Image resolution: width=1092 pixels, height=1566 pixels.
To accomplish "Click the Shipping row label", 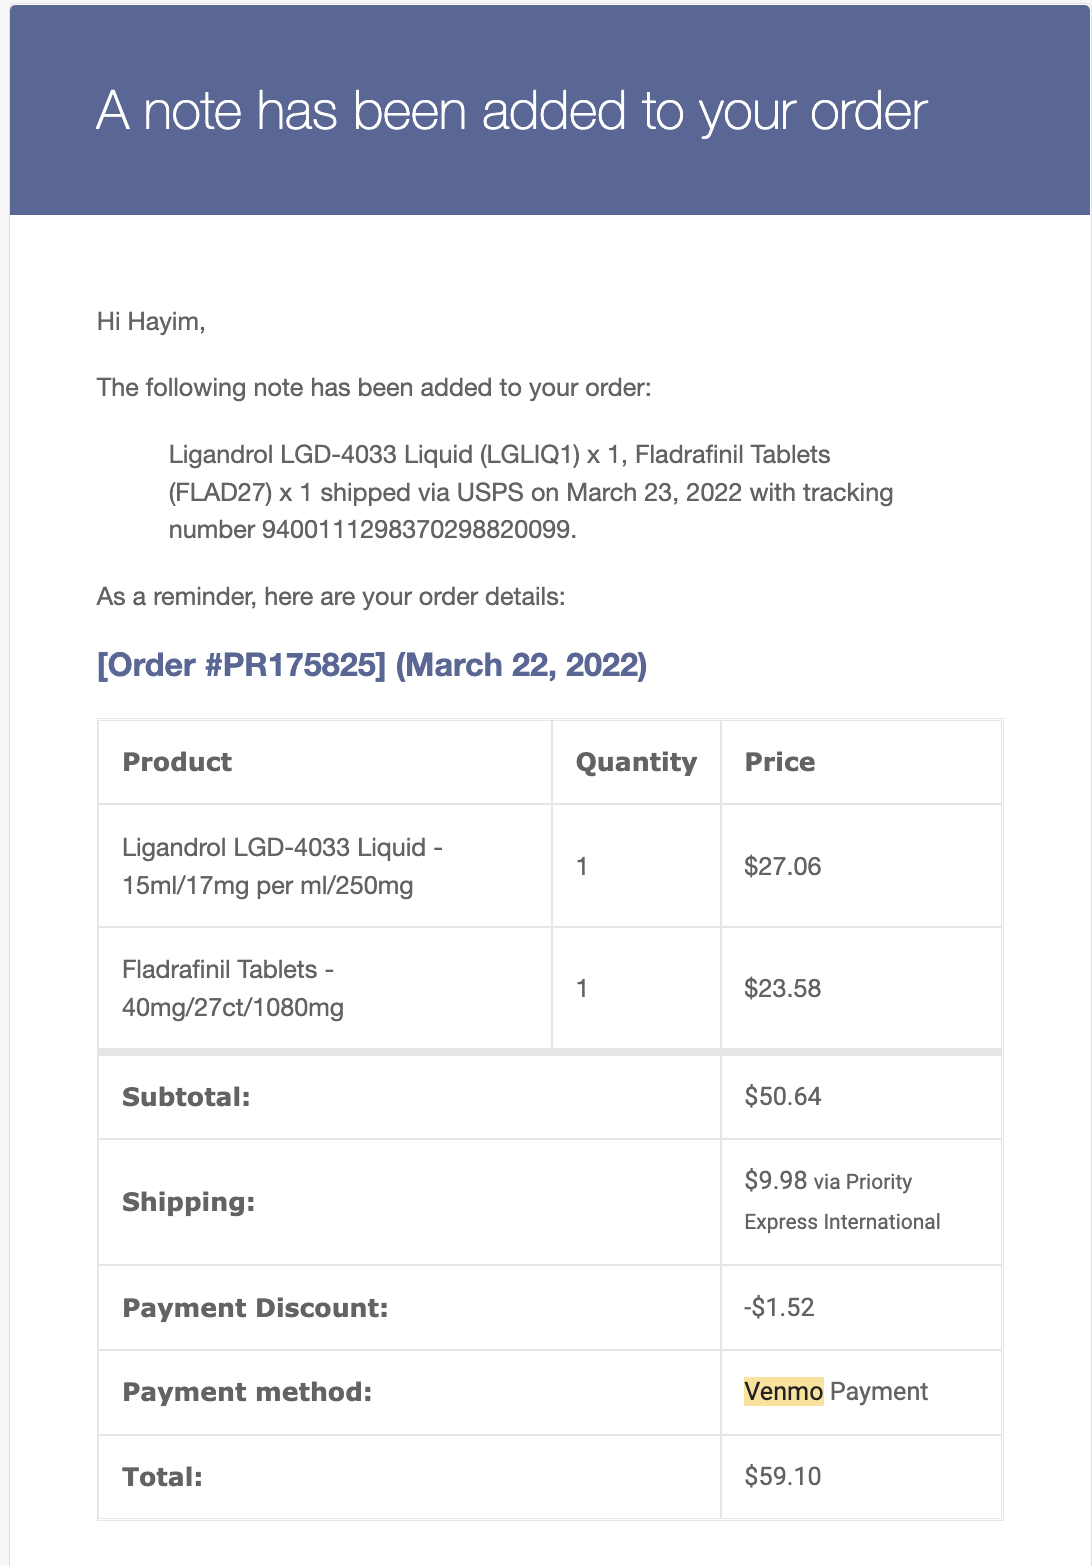I will 188,1202.
